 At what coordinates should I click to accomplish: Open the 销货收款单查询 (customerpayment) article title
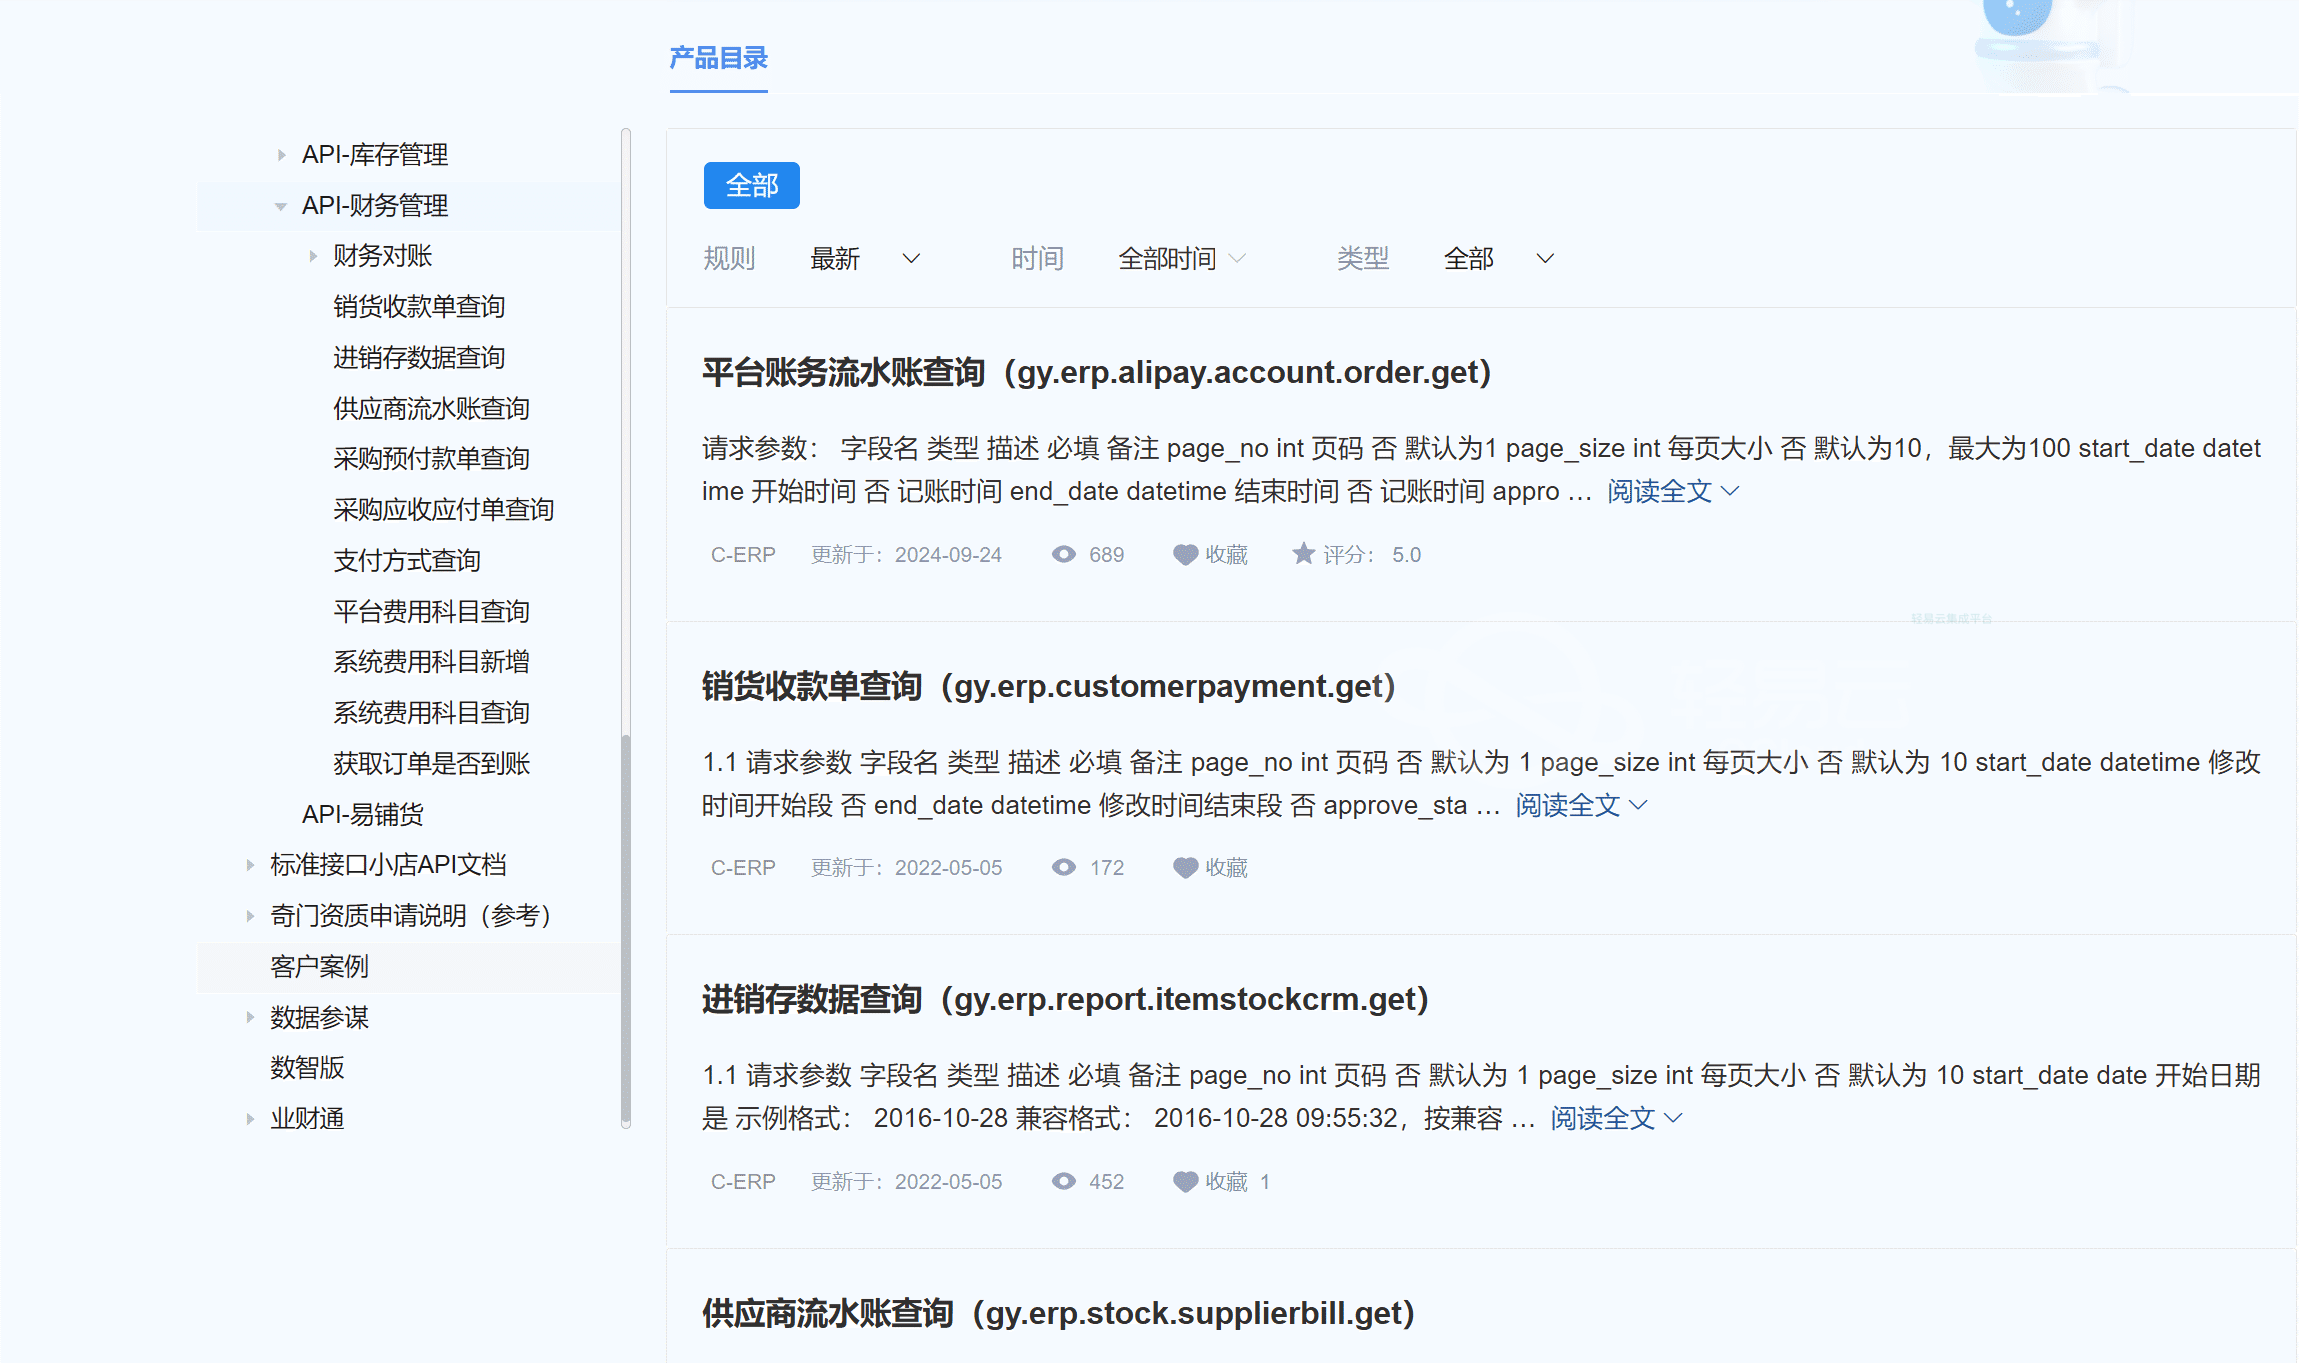click(x=1048, y=686)
